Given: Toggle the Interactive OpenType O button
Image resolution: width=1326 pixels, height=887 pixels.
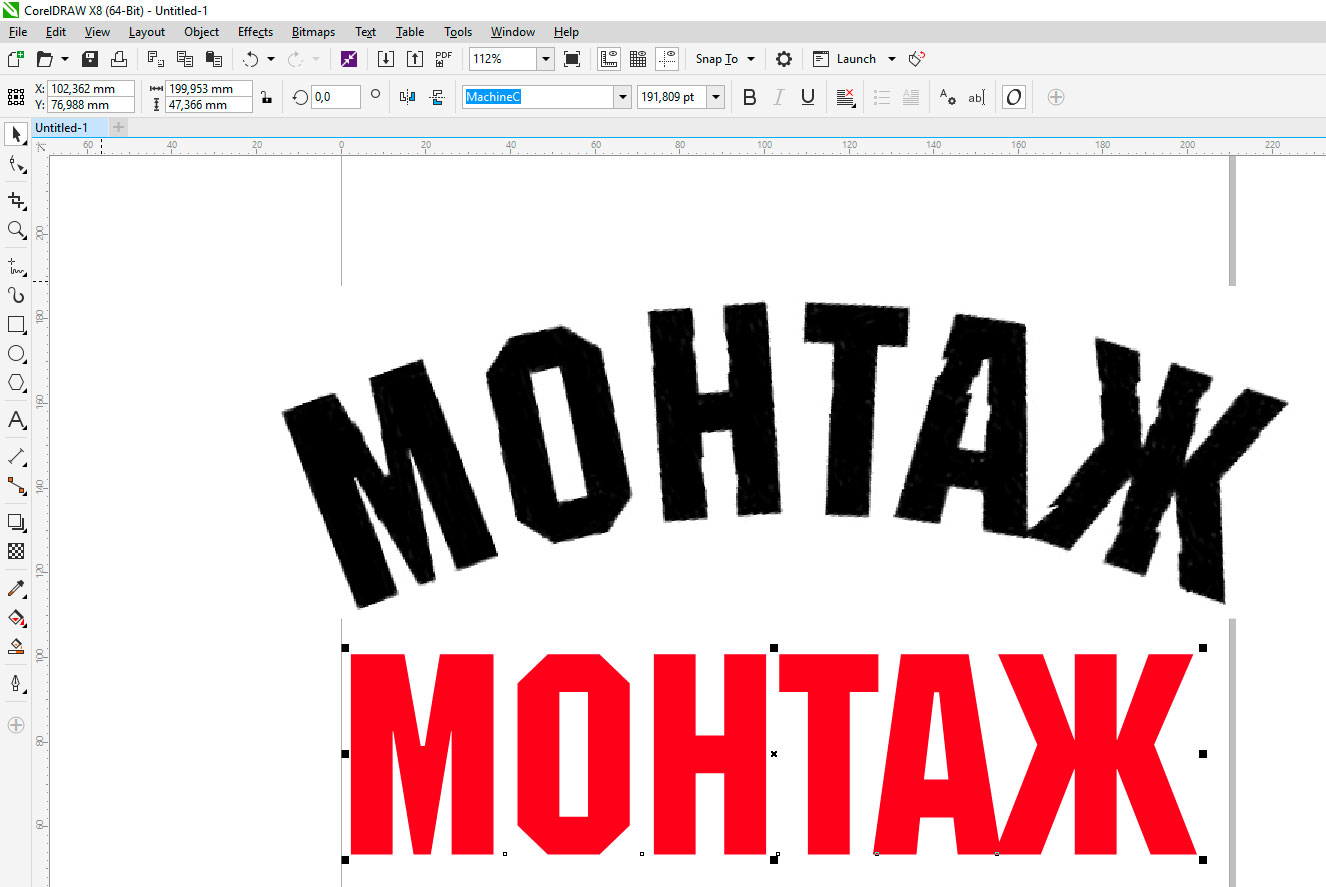Looking at the screenshot, I should coord(1014,97).
